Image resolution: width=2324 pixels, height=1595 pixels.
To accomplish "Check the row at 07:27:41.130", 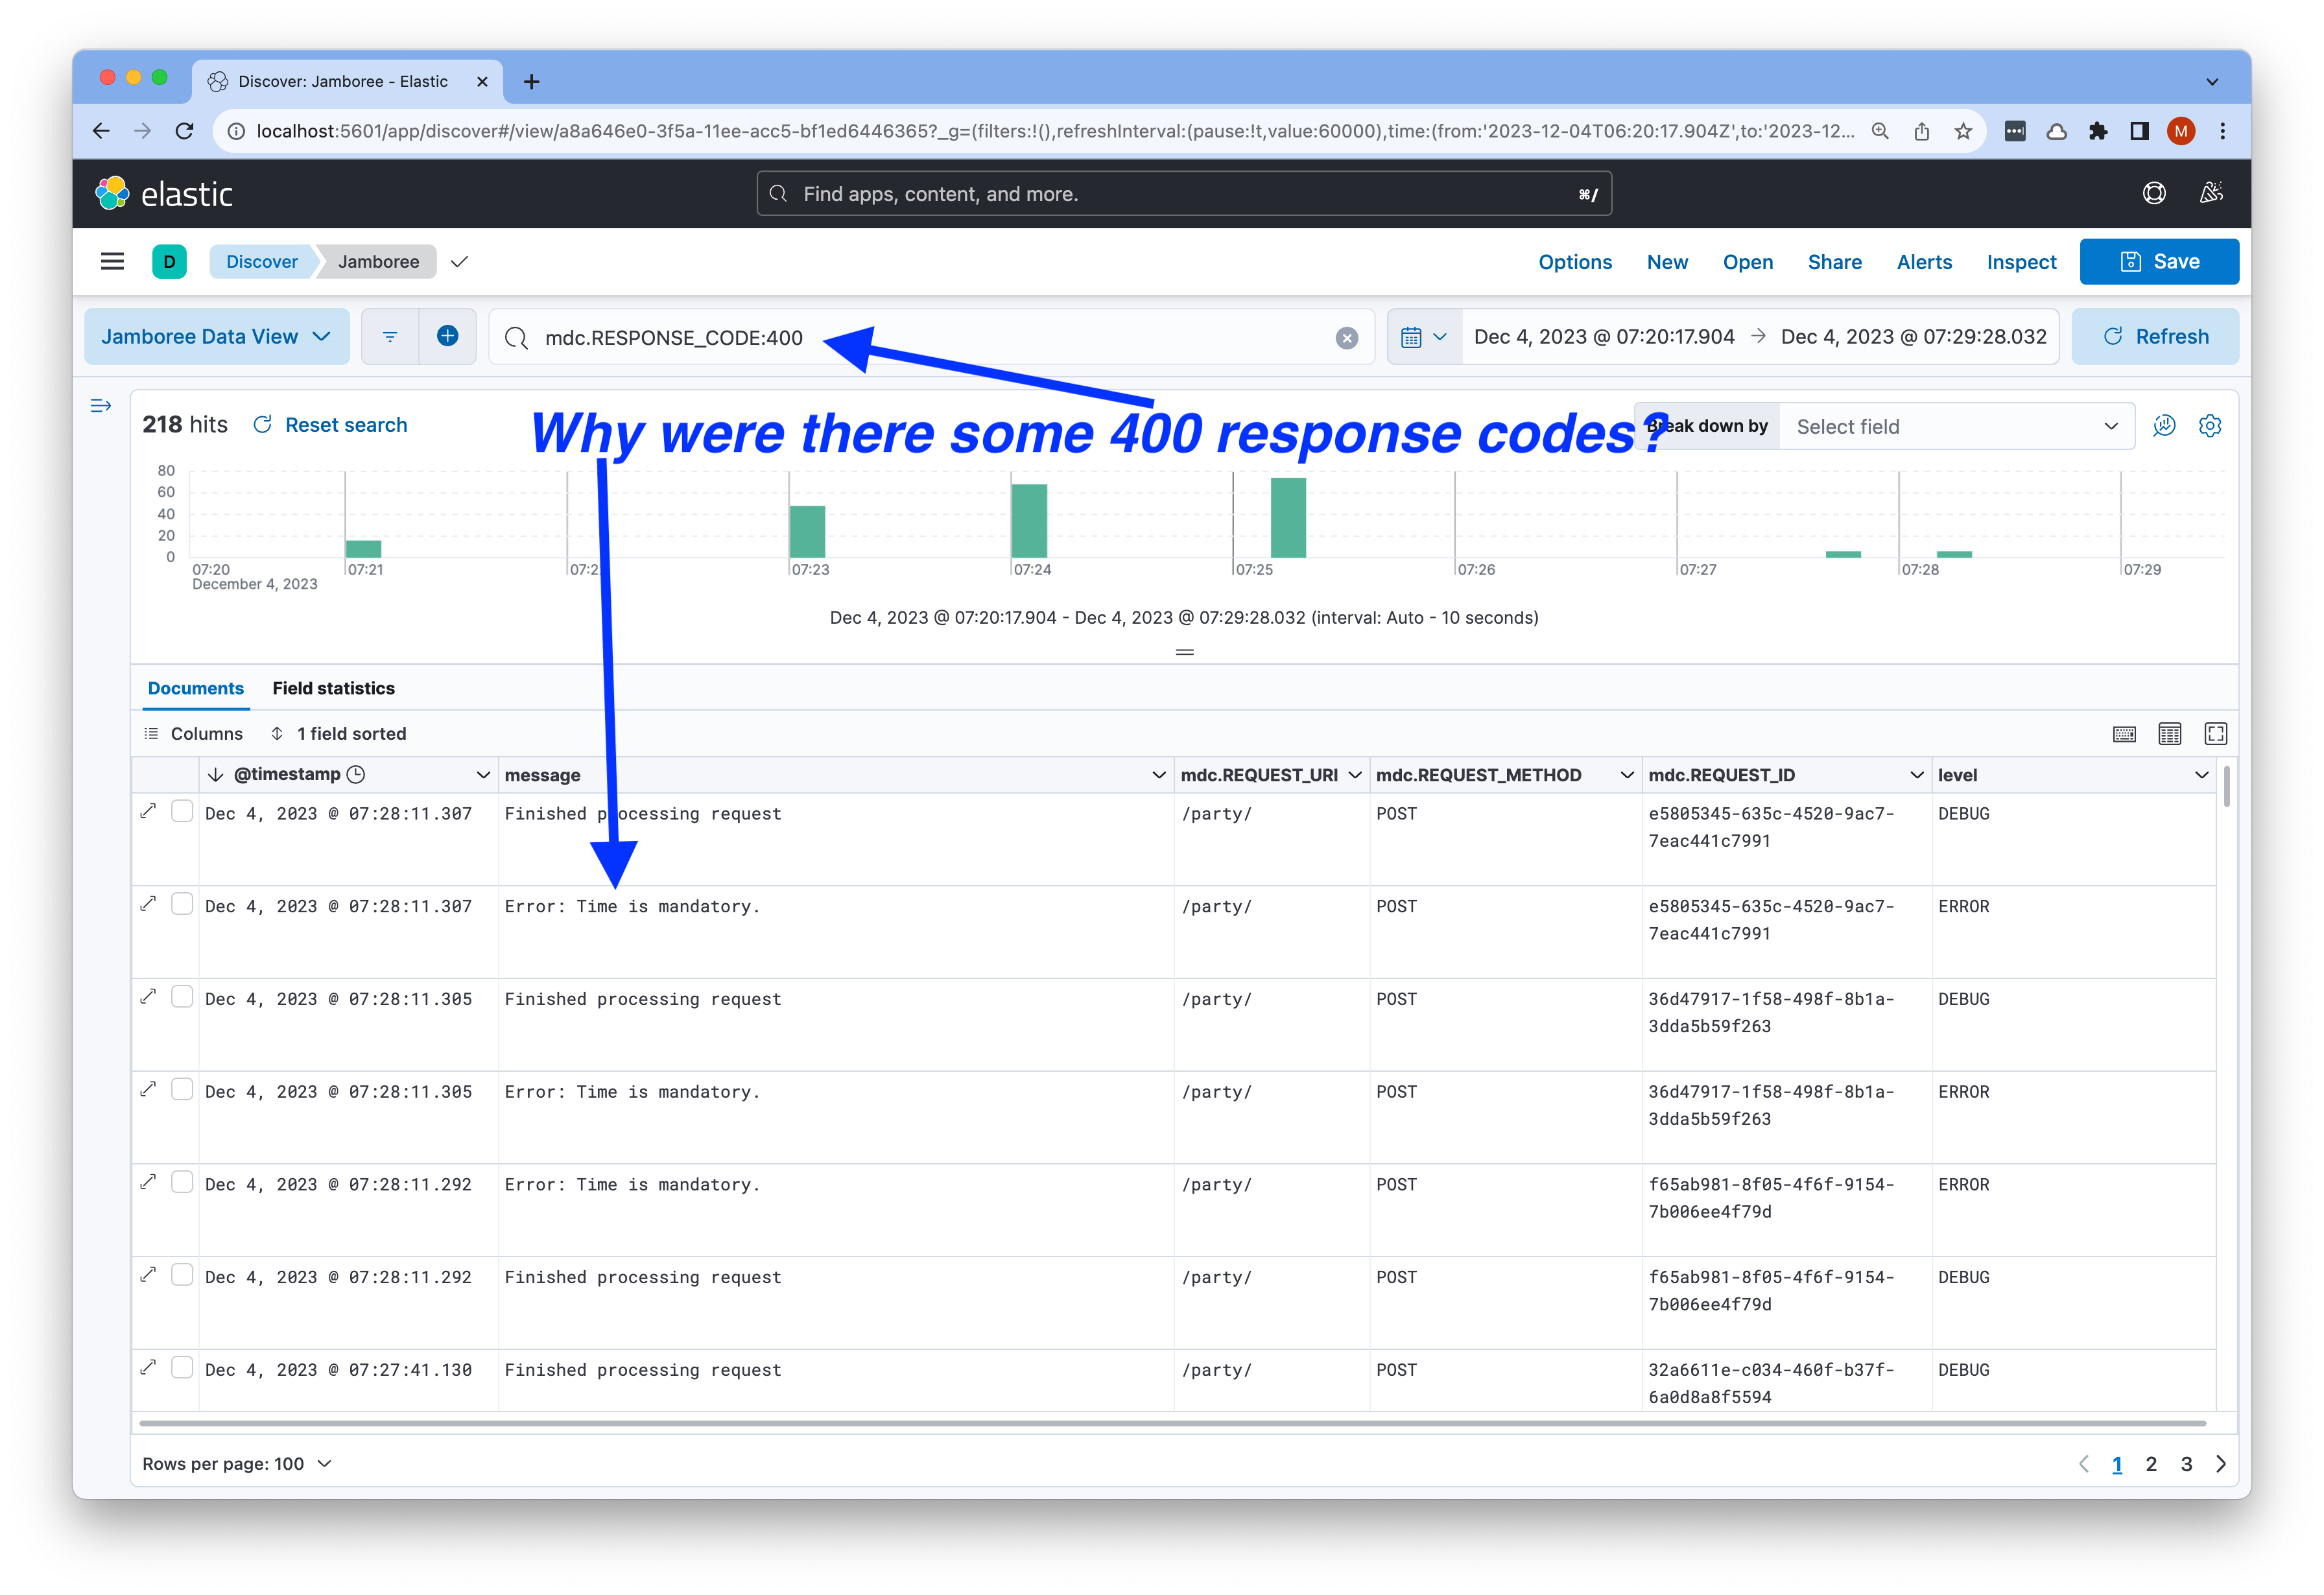I will point(182,1368).
